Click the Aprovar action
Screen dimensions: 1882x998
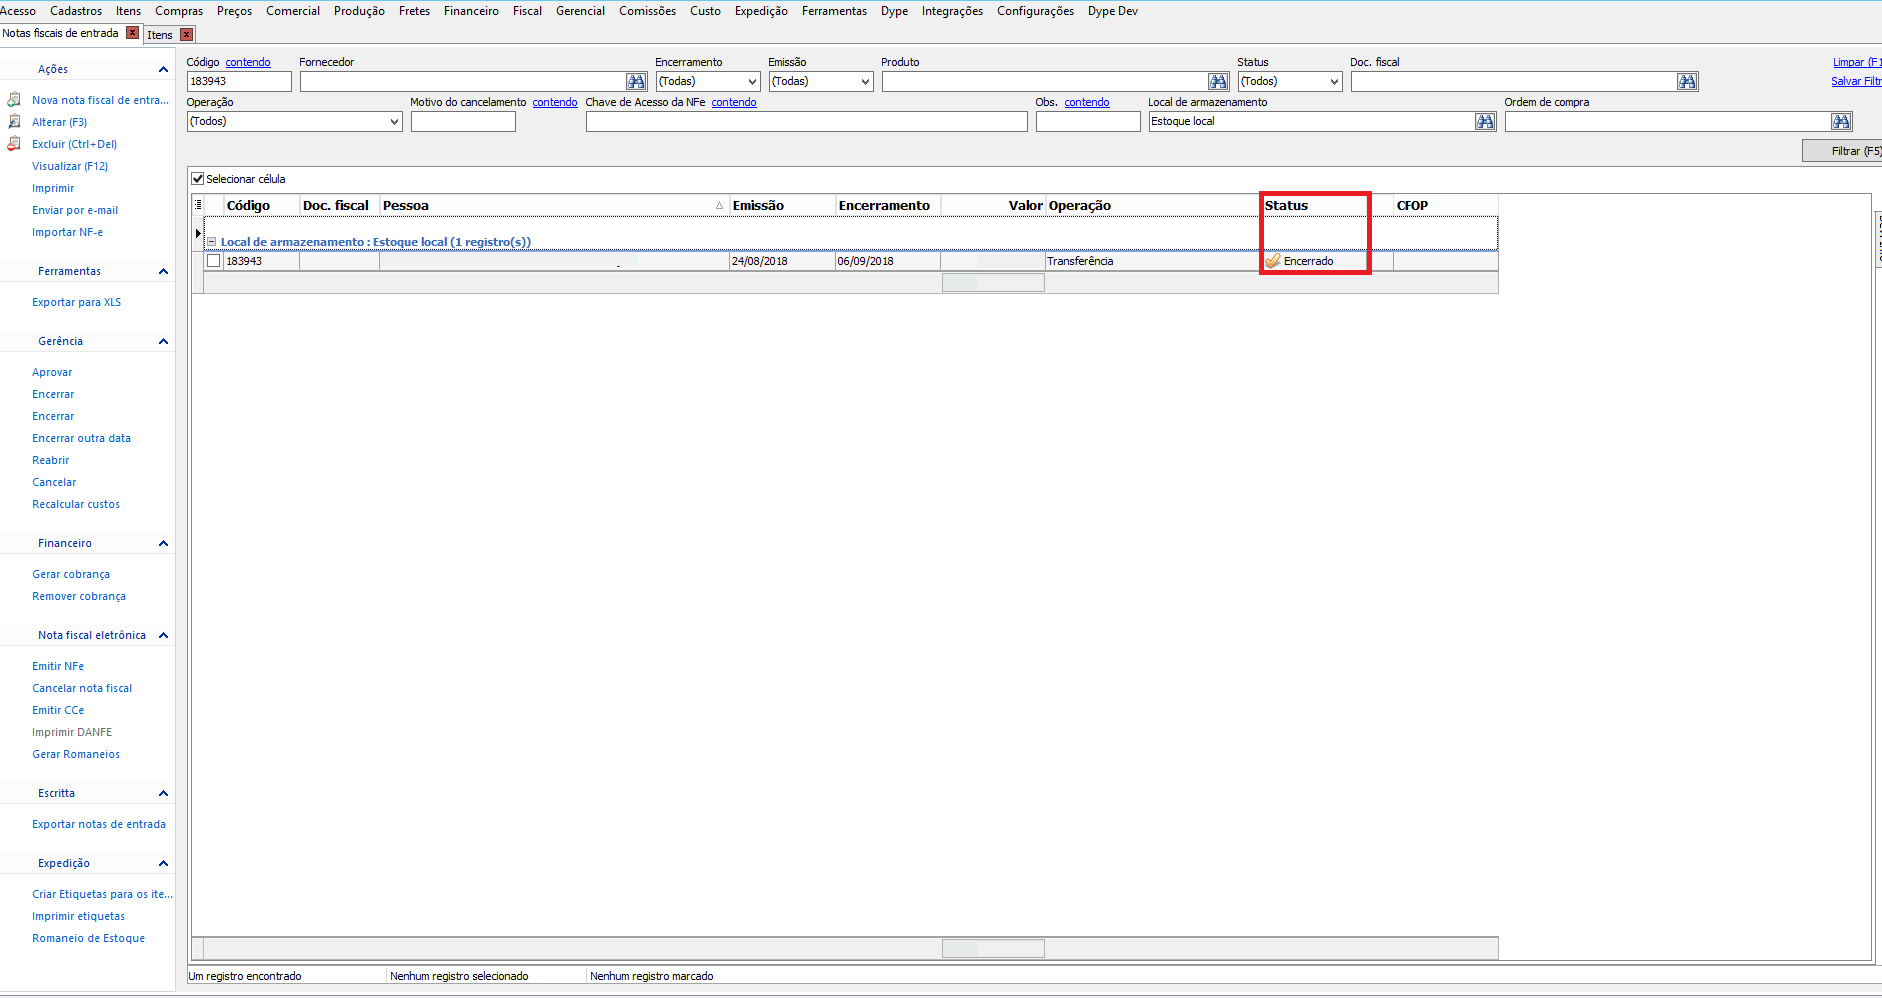click(x=52, y=372)
